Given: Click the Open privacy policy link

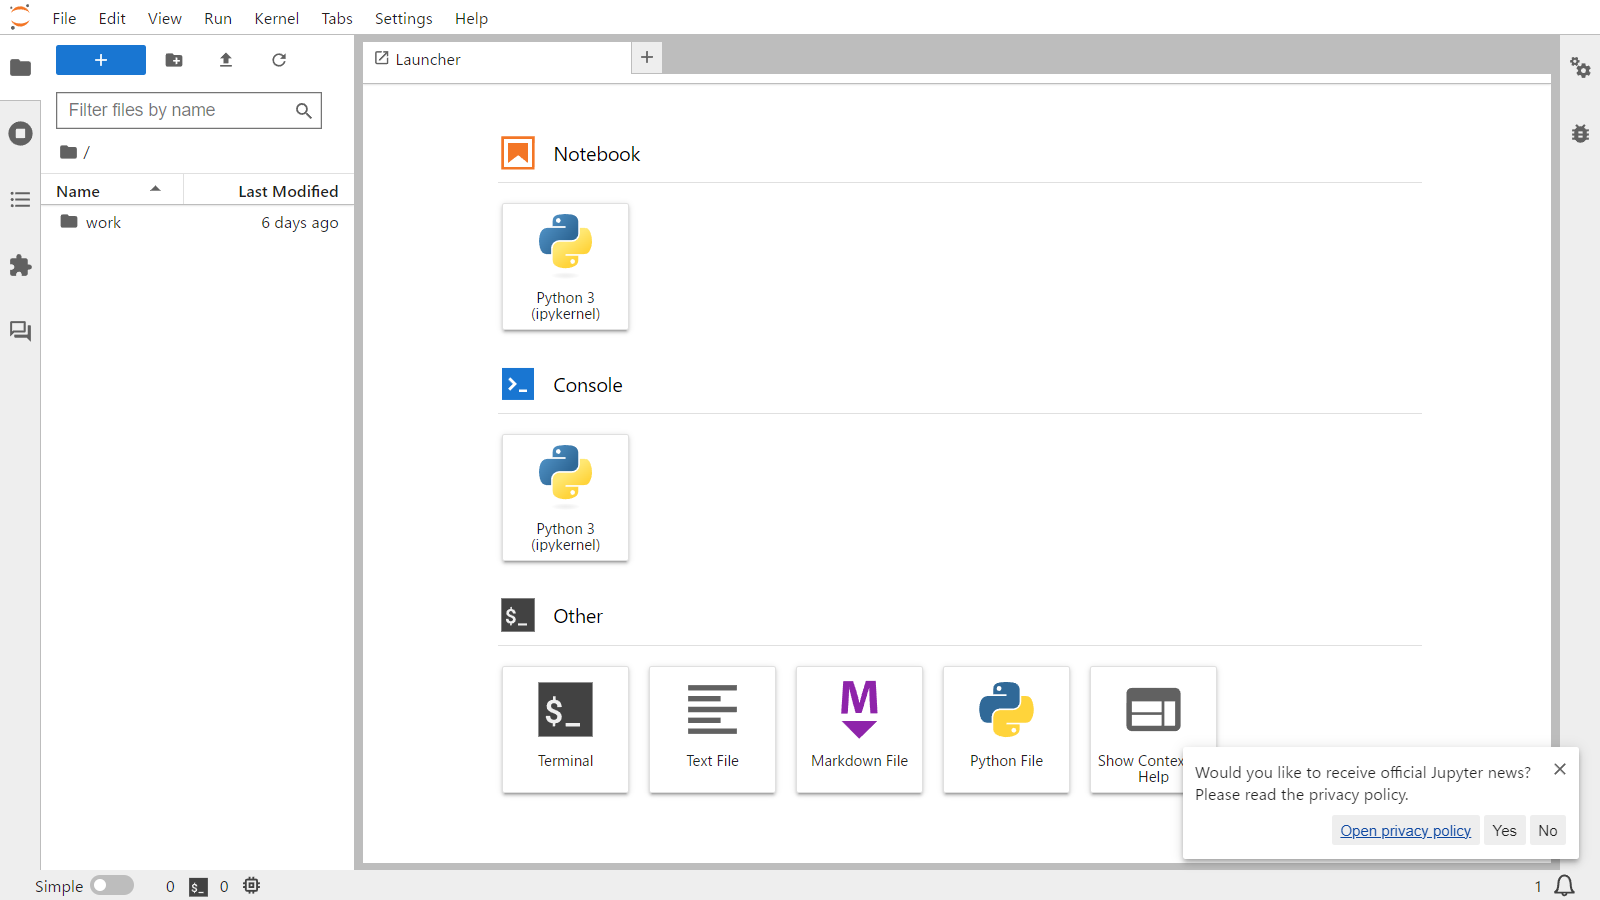Looking at the screenshot, I should 1405,831.
